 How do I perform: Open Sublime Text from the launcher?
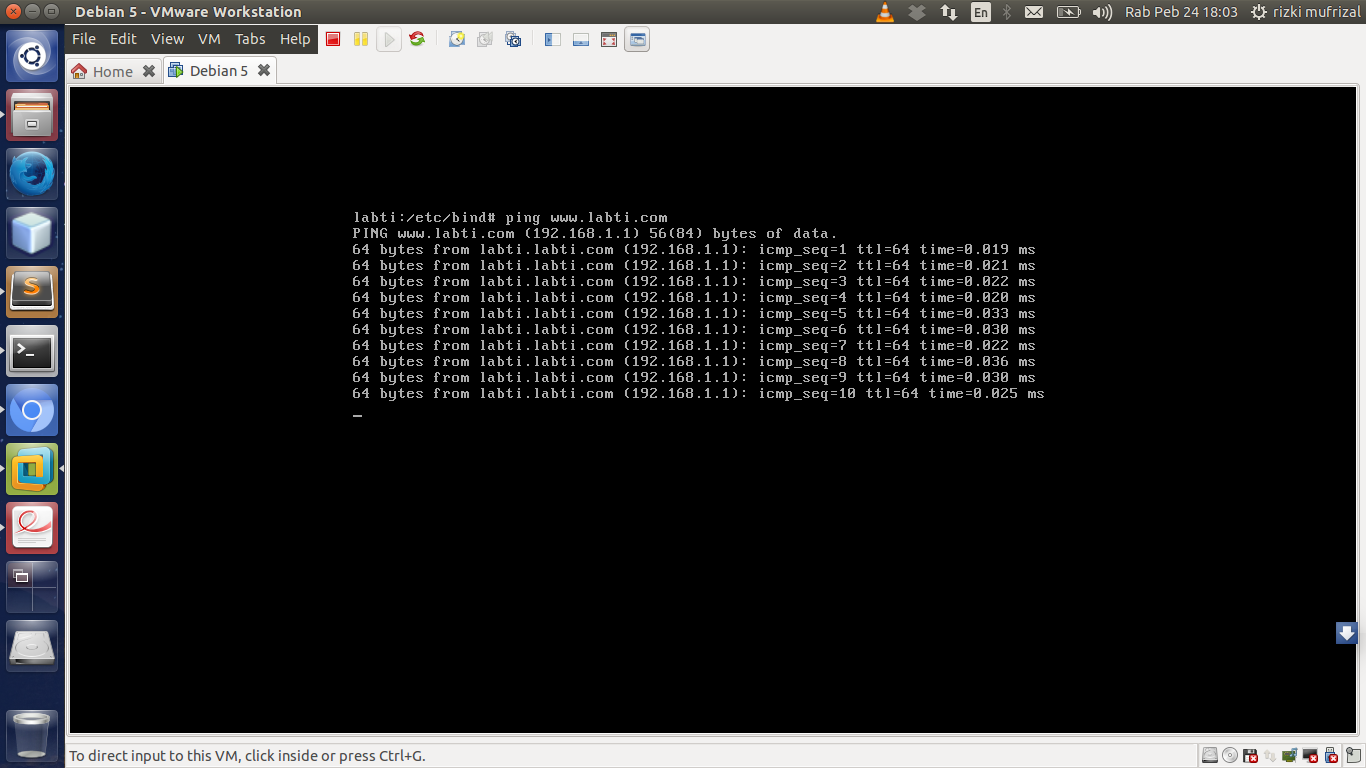tap(32, 292)
